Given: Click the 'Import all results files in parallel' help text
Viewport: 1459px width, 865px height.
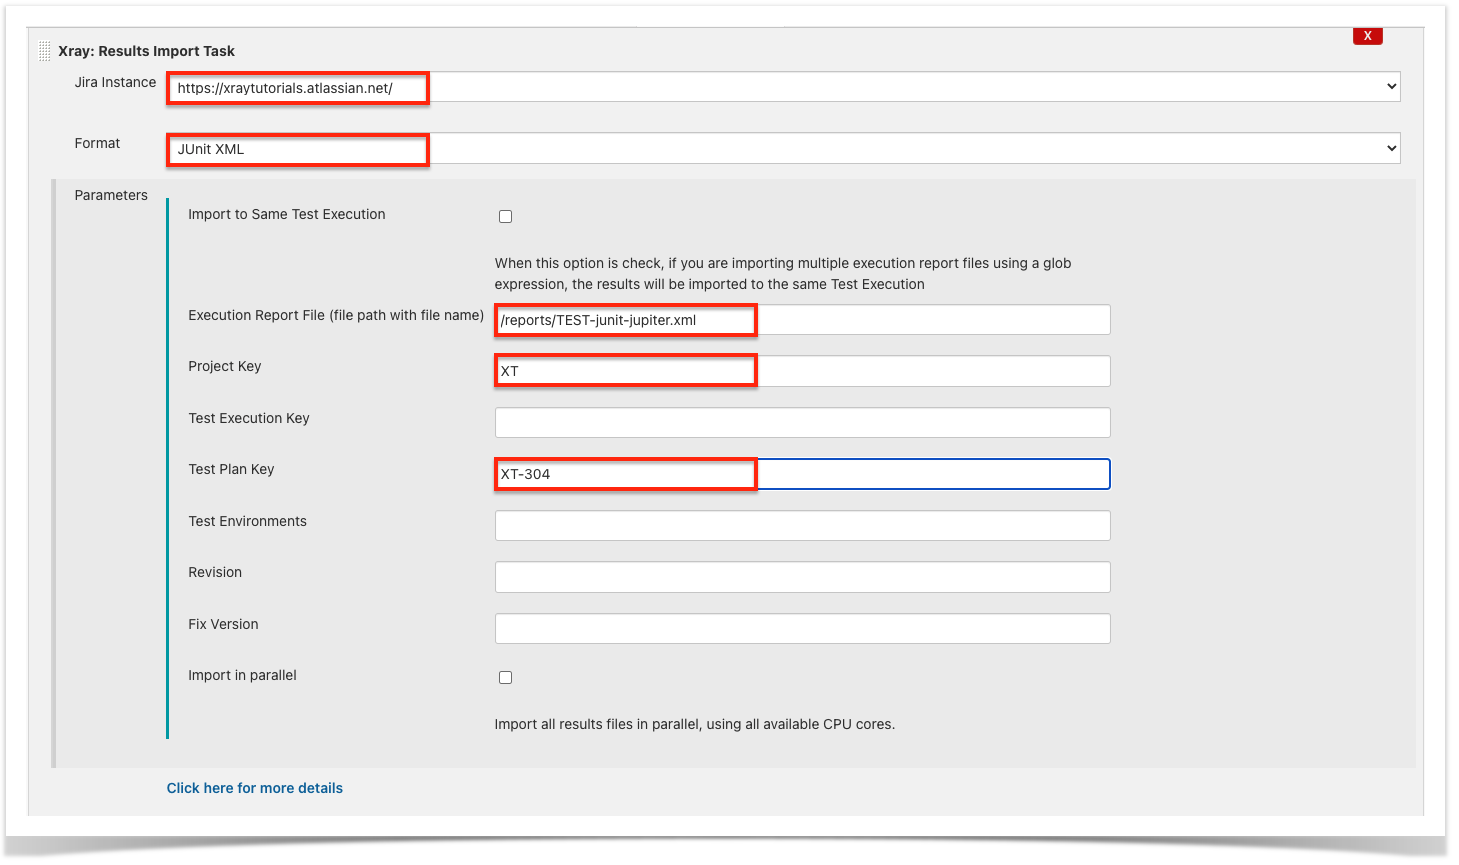Looking at the screenshot, I should pos(694,724).
